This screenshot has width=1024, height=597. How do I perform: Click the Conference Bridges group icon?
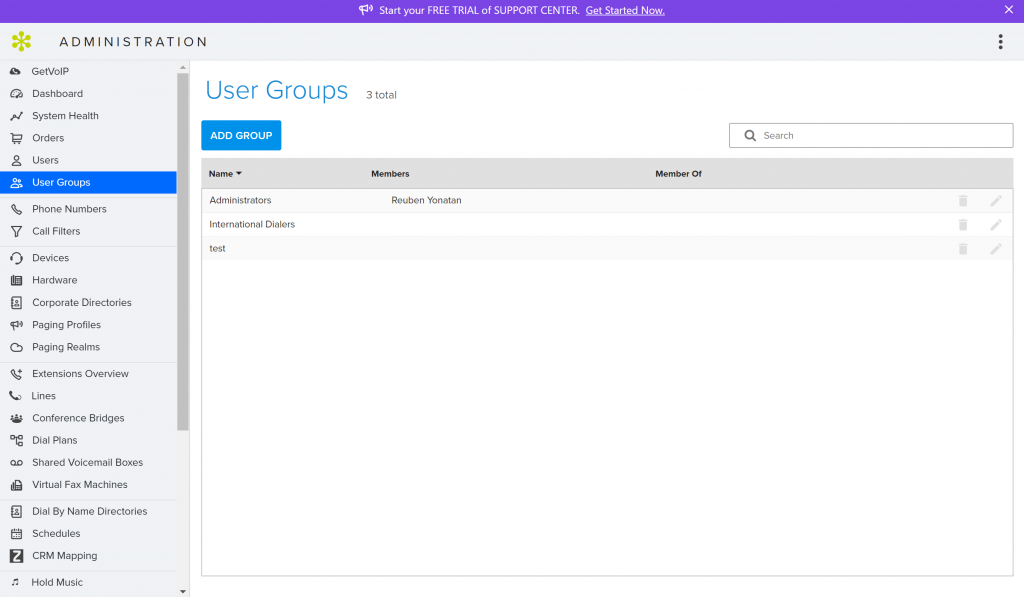(16, 418)
